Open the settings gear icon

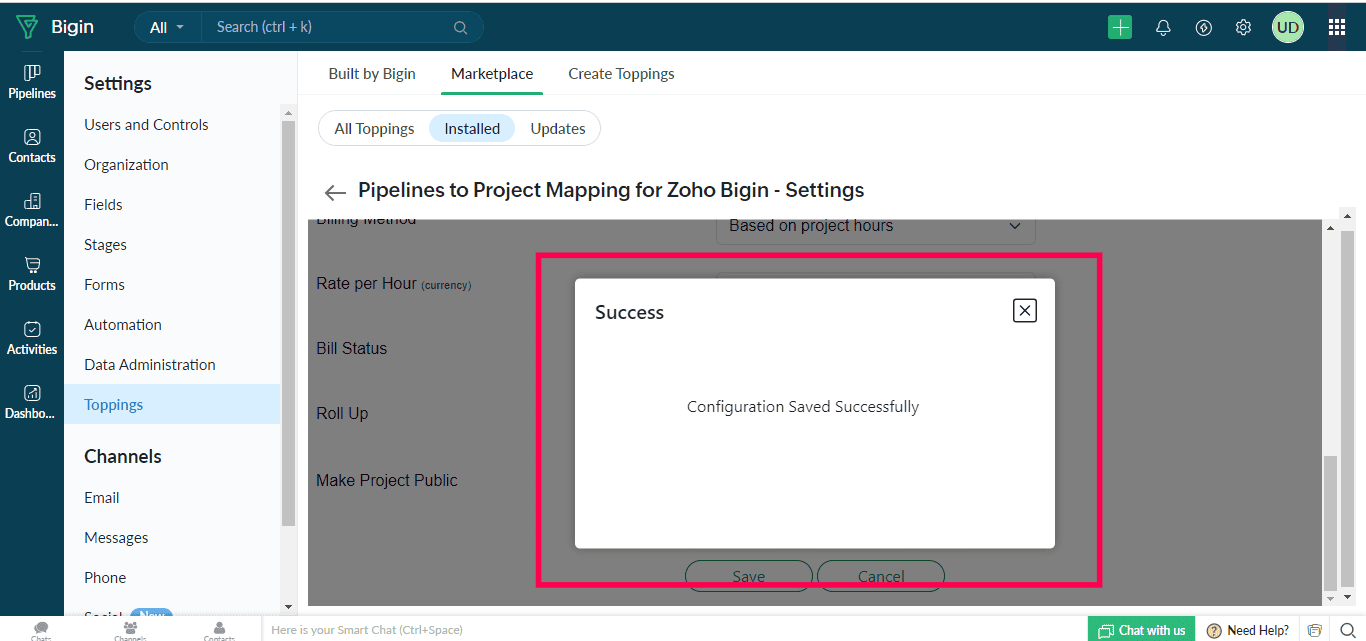(1243, 28)
